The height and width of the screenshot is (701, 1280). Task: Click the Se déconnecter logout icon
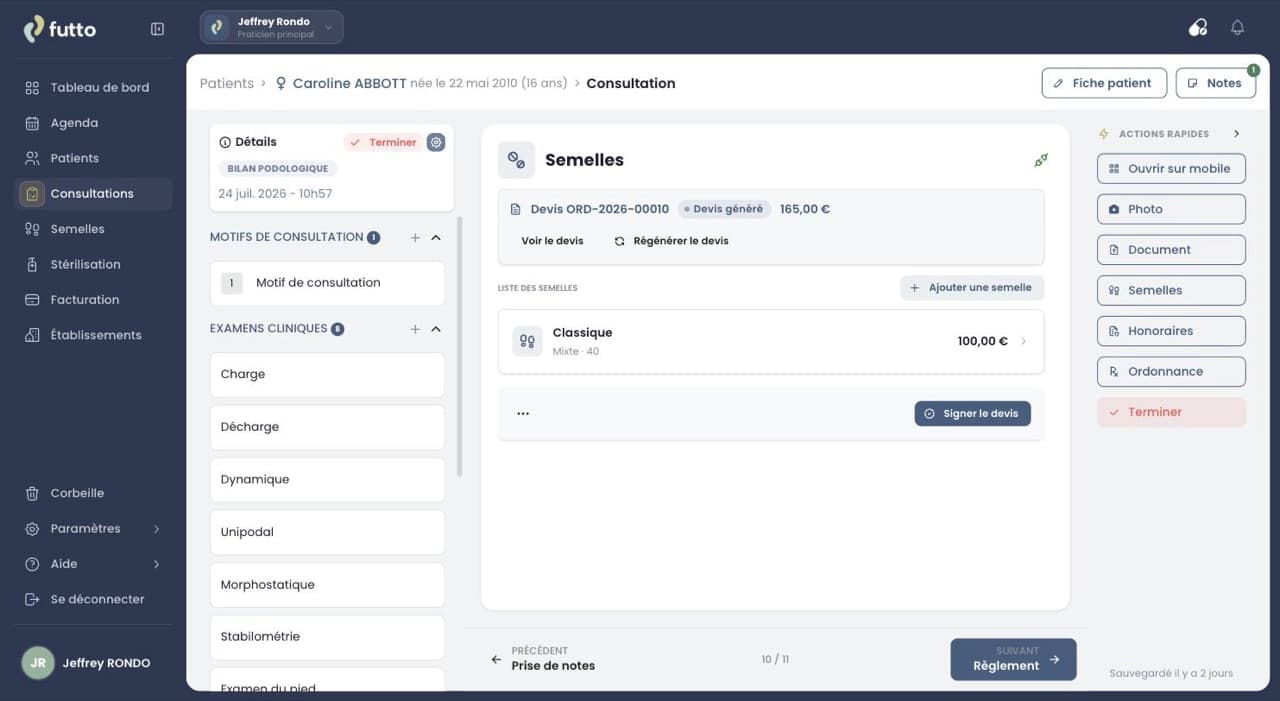pyautogui.click(x=32, y=599)
